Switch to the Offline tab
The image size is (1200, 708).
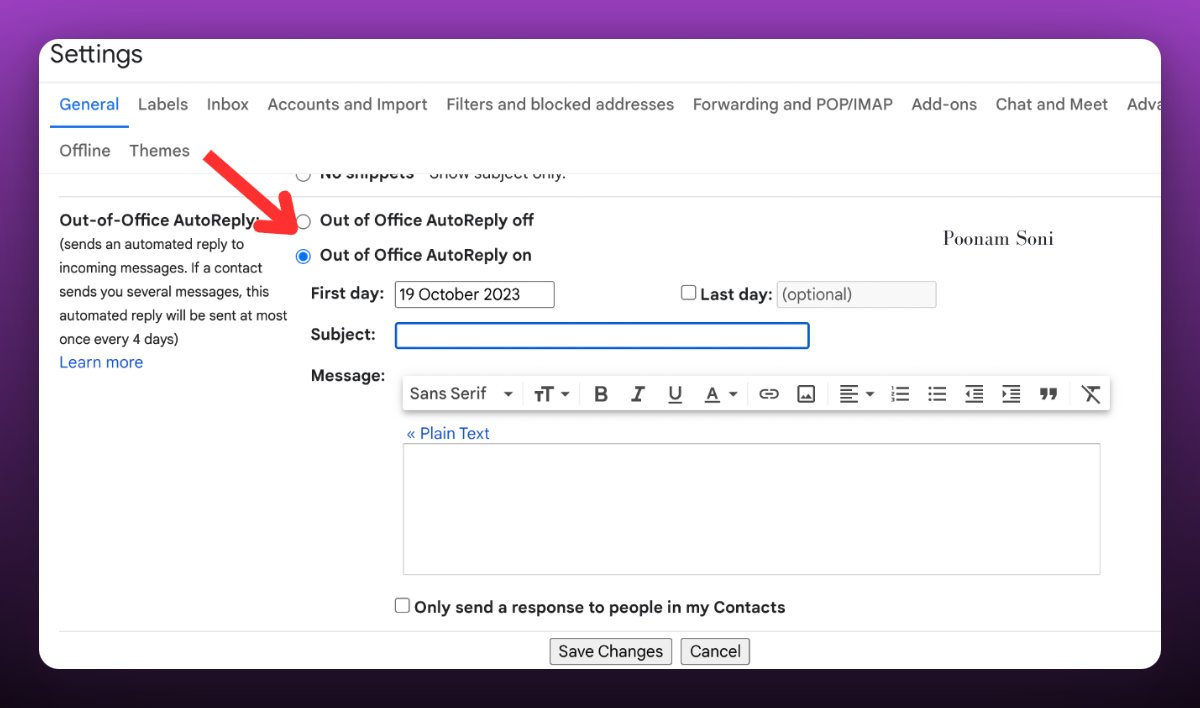pos(85,151)
